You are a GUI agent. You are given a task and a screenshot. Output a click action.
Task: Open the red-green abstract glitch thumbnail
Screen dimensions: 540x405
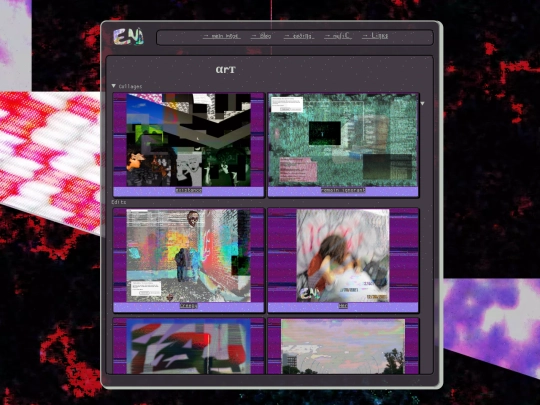click(x=189, y=346)
